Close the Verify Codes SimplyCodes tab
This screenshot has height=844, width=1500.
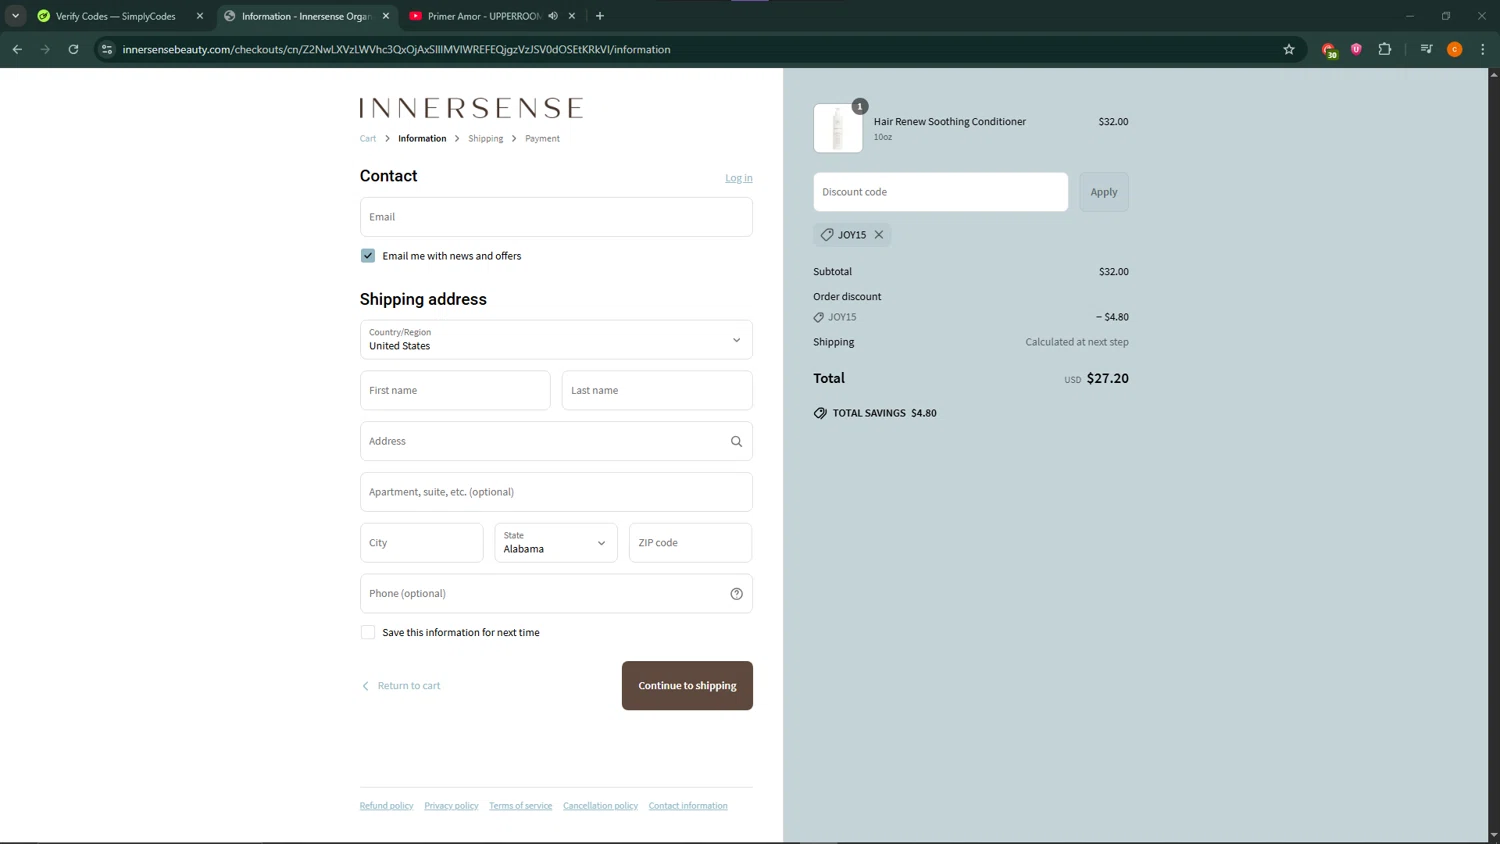tap(200, 16)
